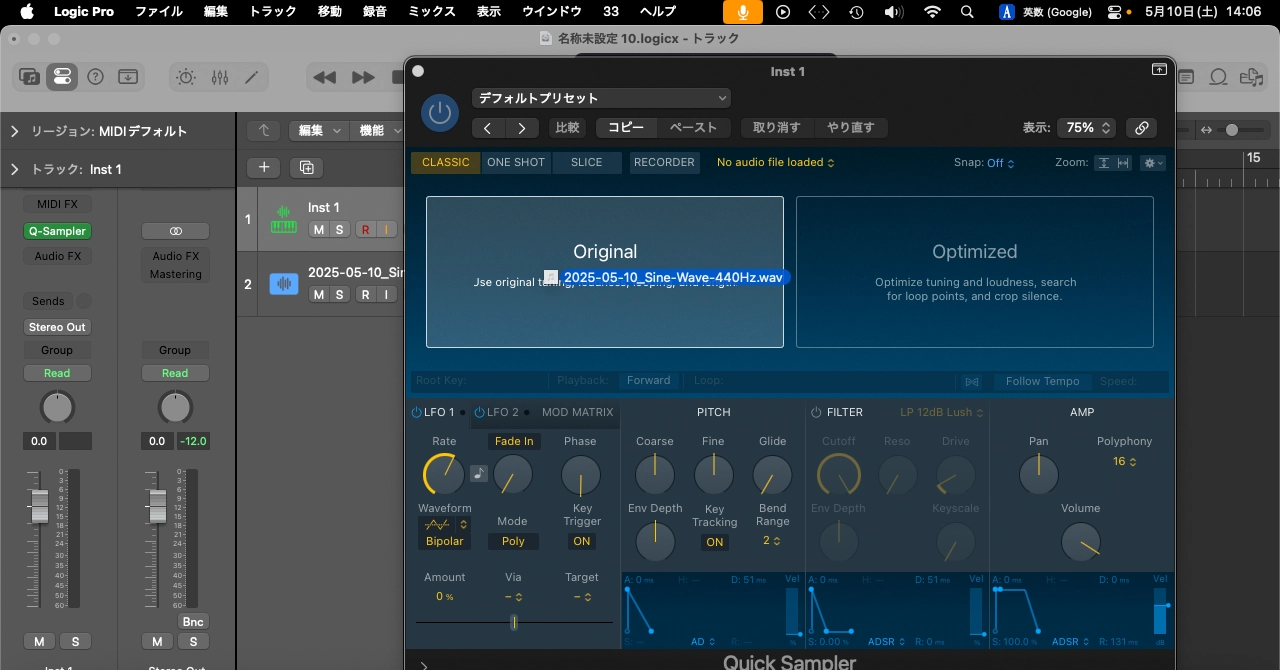Open the MOD MATRIX tab

(x=578, y=412)
